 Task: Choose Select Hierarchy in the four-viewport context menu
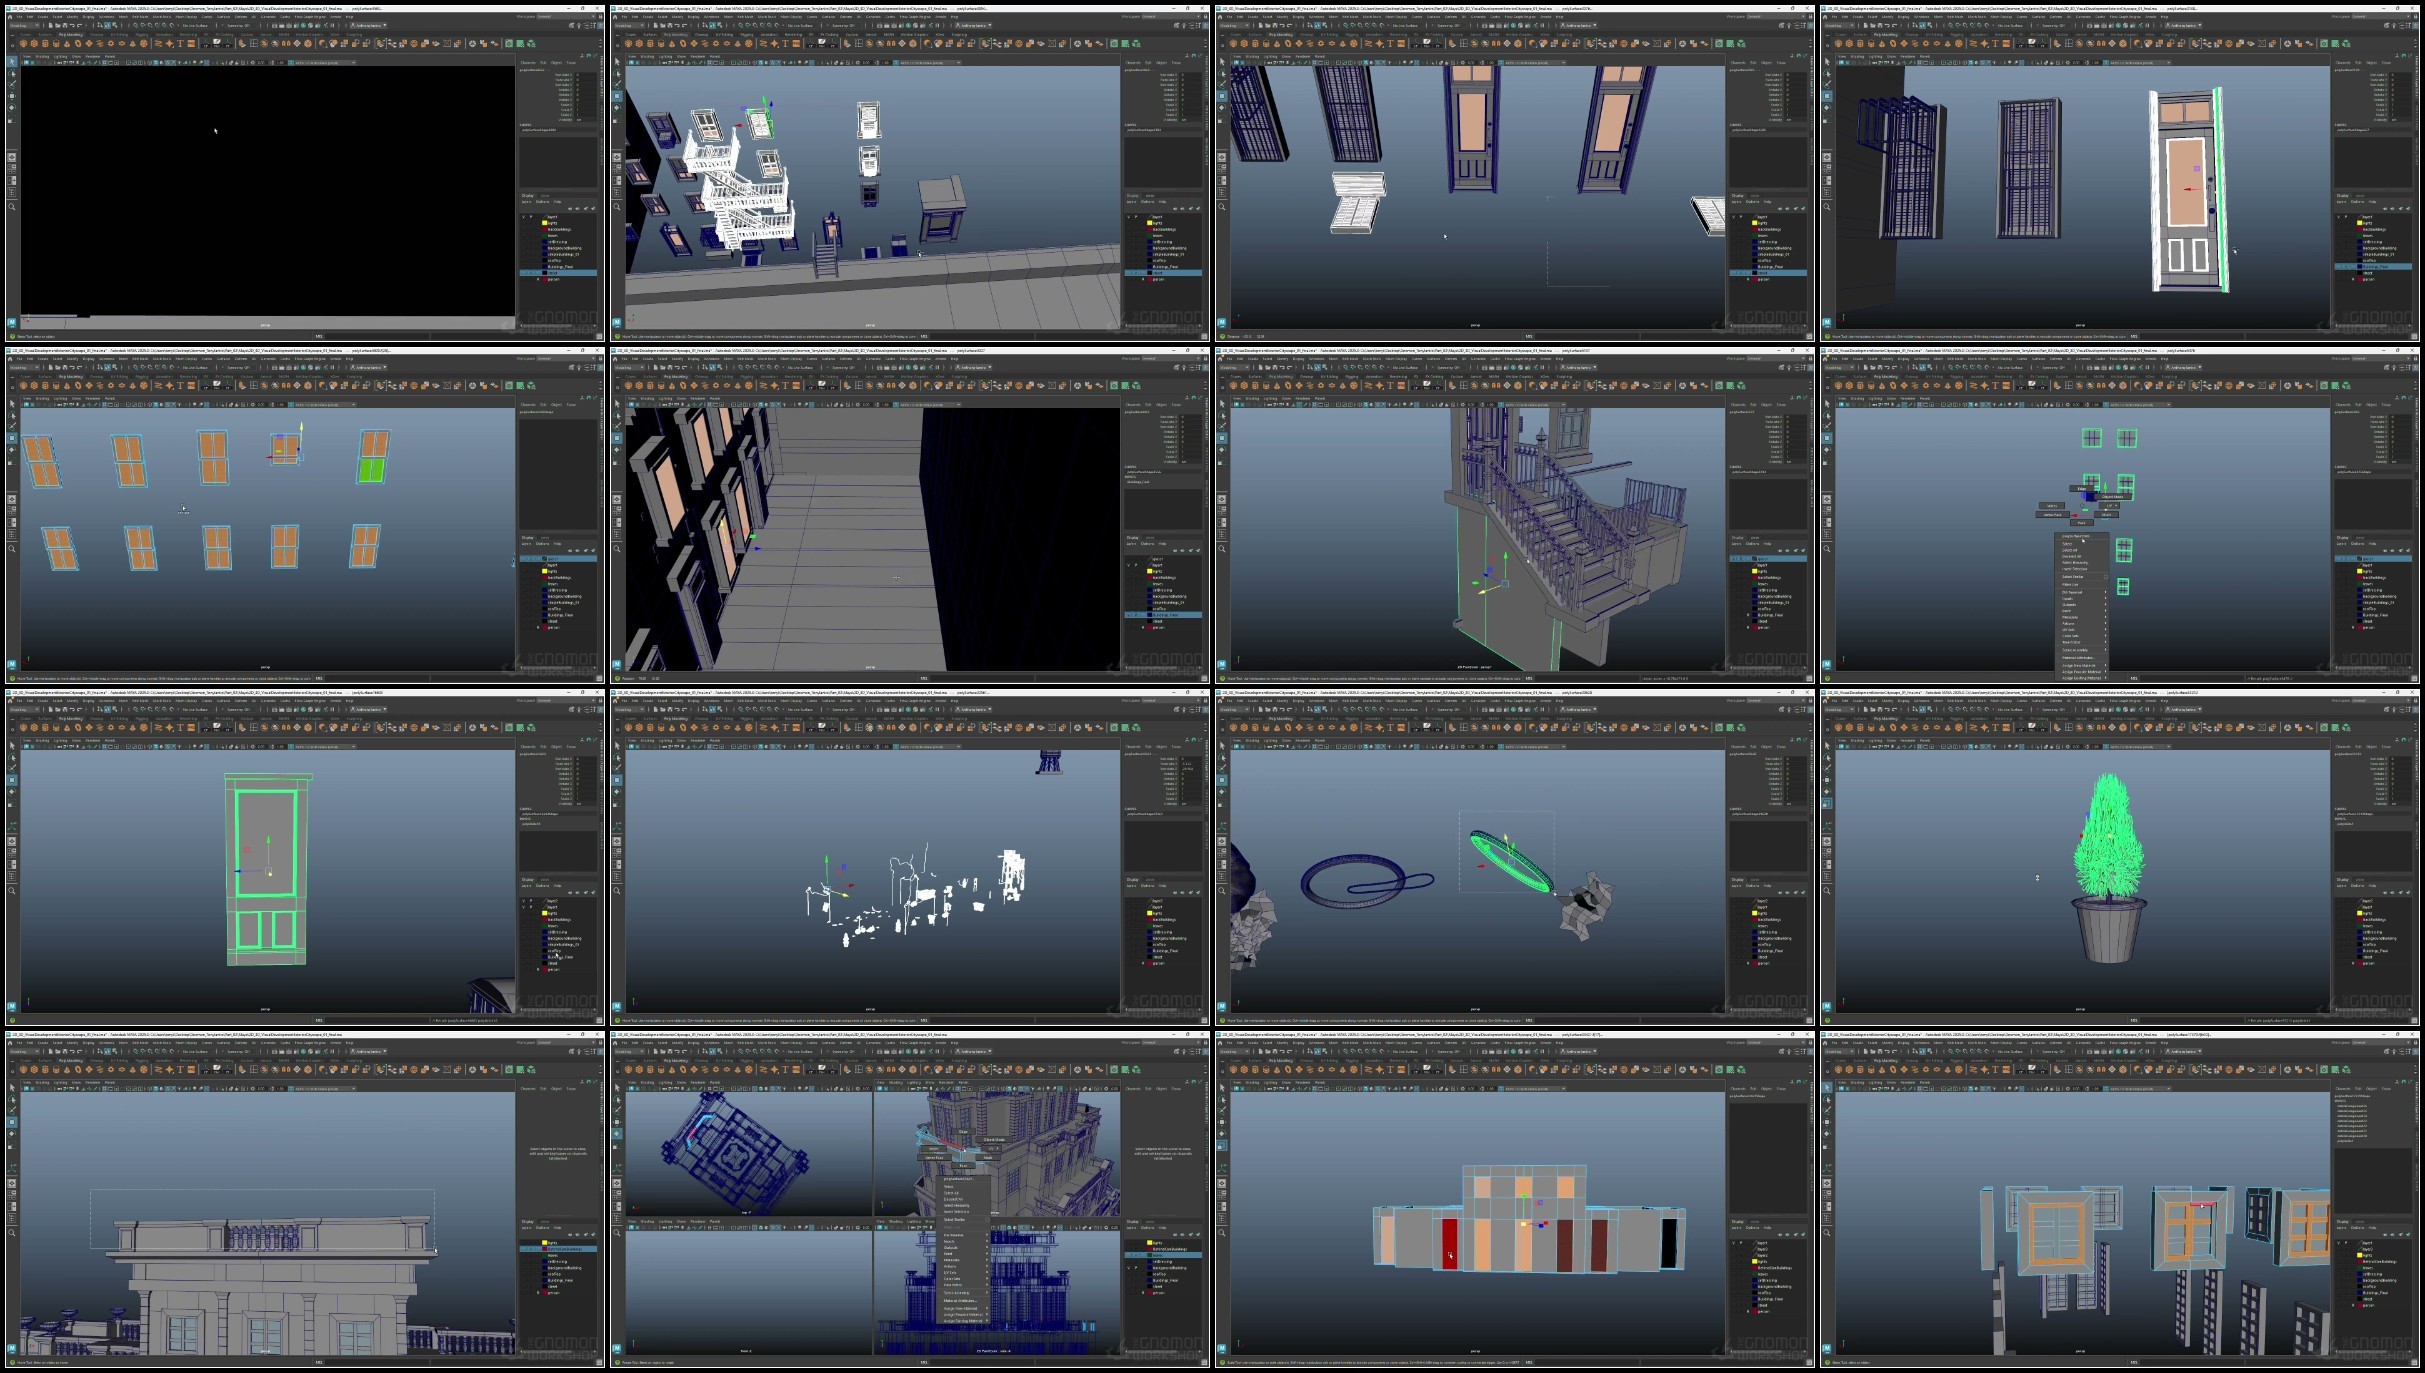pyautogui.click(x=956, y=1205)
